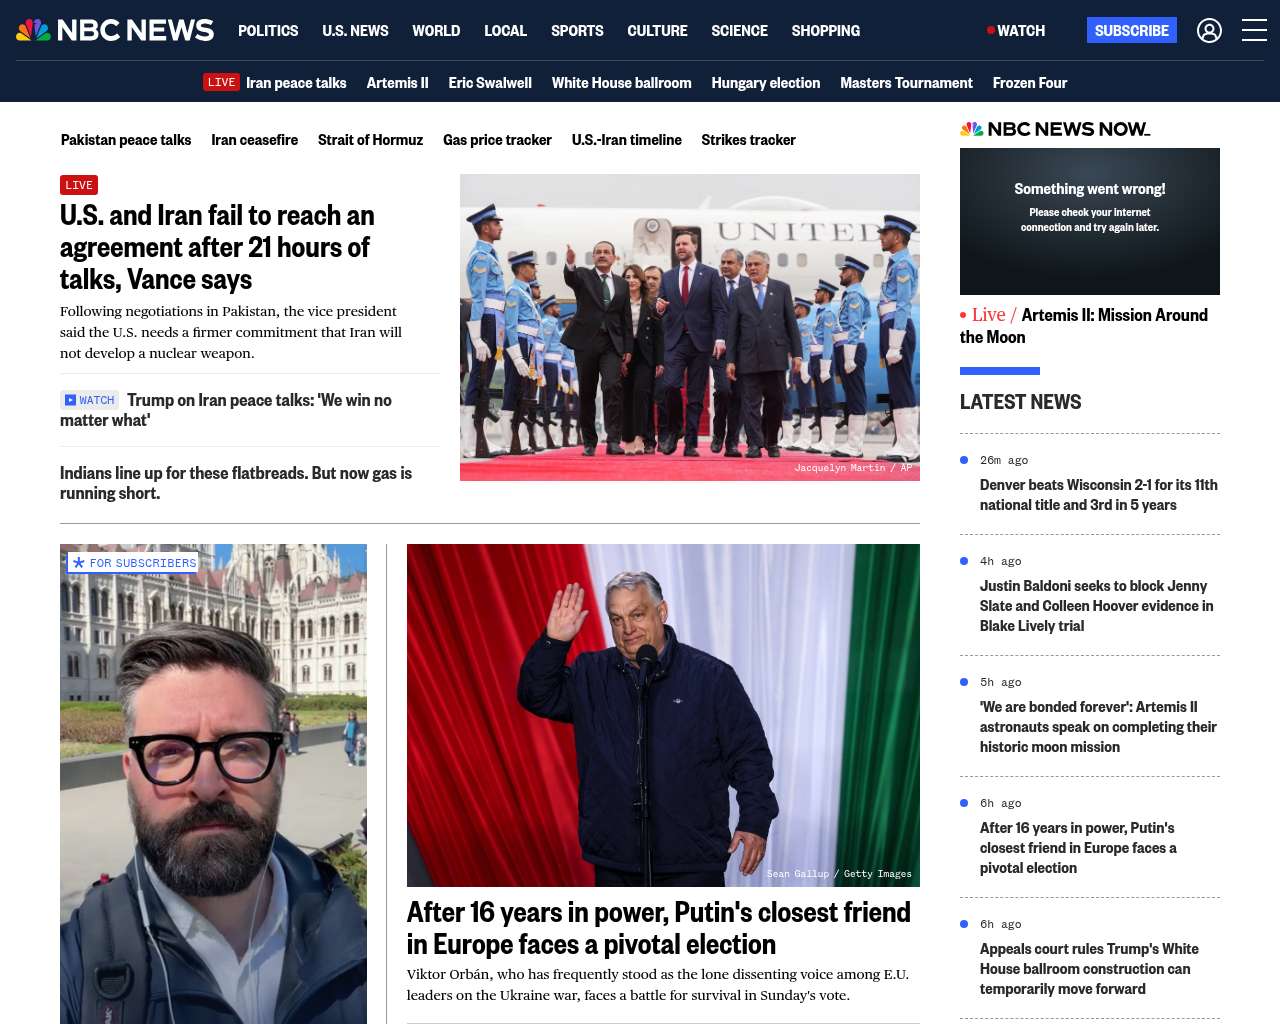Viewport: 1280px width, 1024px height.
Task: Click the red LIVE tag above the headline
Action: click(x=79, y=185)
